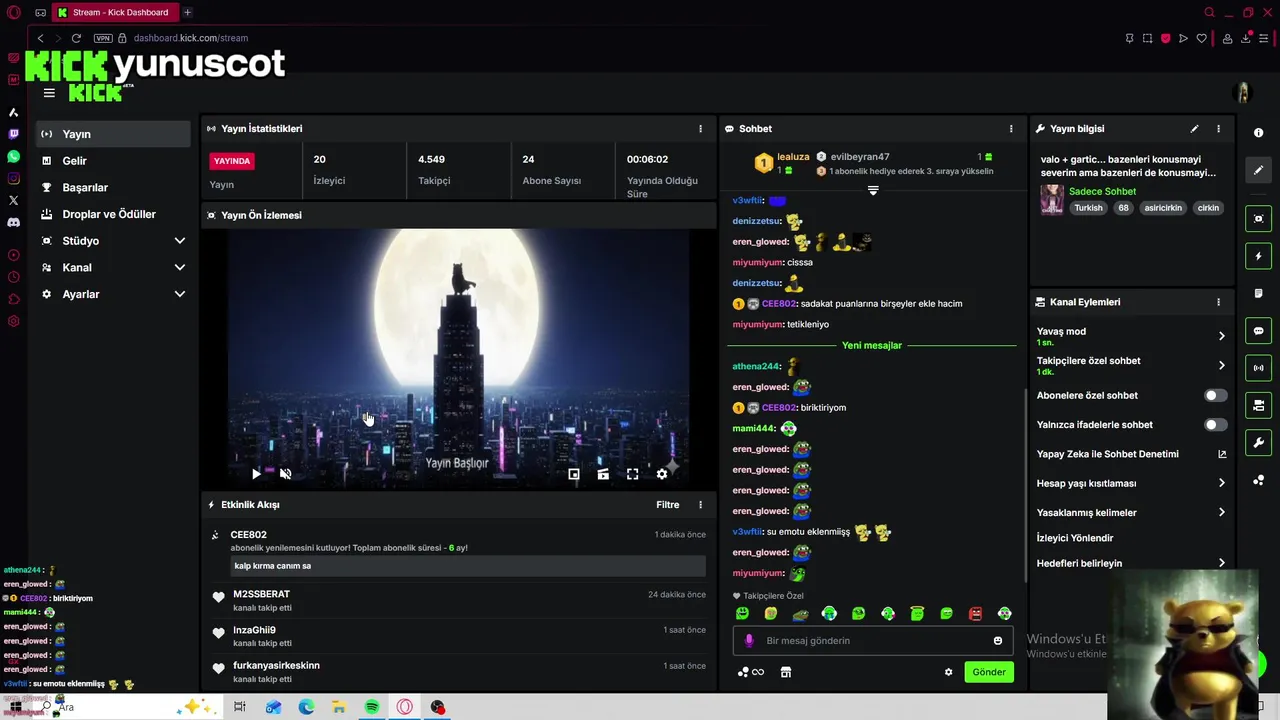Open Etkinlik Akışı three-dot menu

point(700,505)
